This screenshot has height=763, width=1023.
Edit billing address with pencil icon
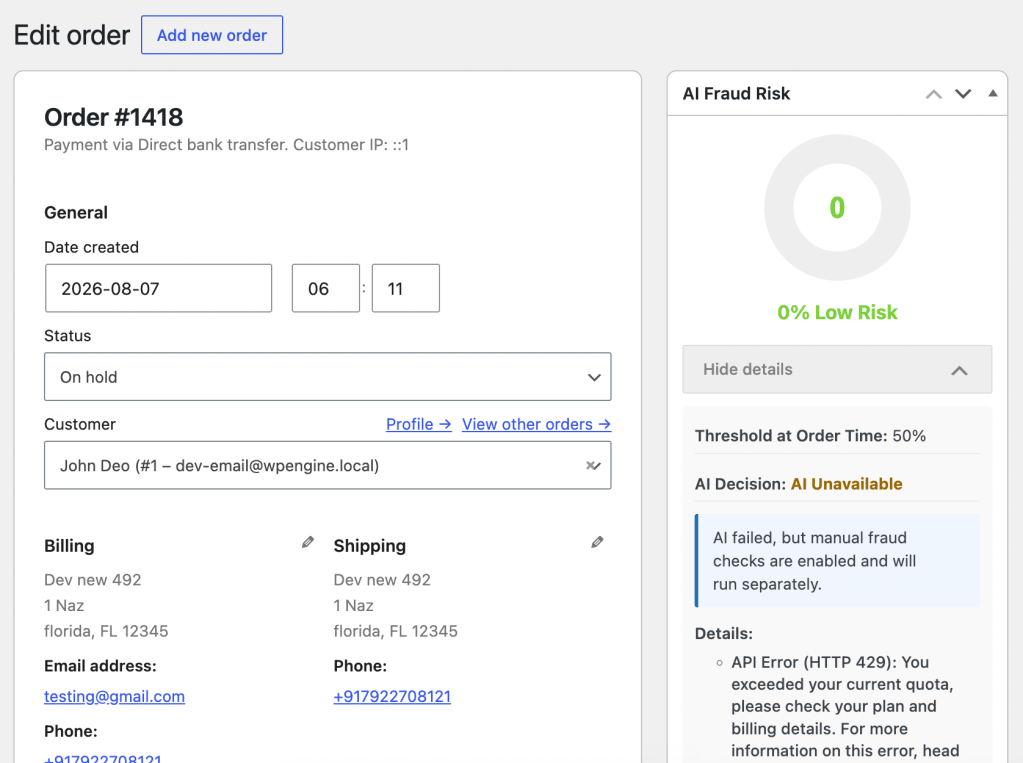pyautogui.click(x=307, y=542)
